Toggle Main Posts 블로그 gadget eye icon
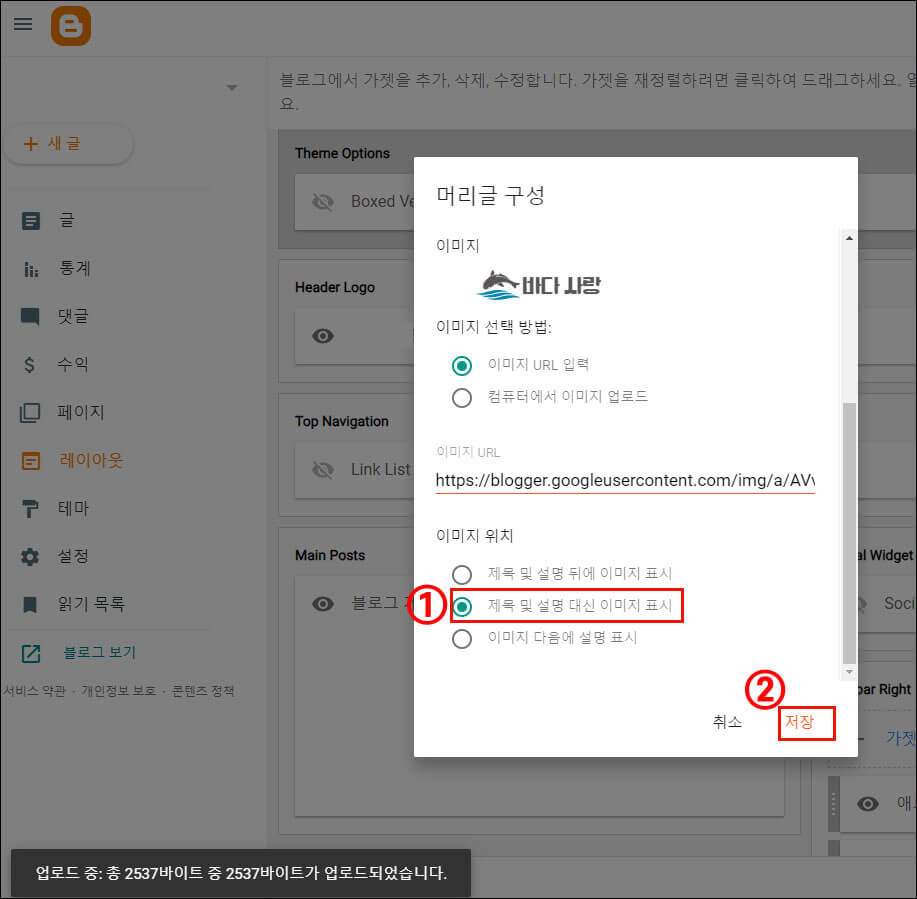The width and height of the screenshot is (917, 899). coord(323,604)
